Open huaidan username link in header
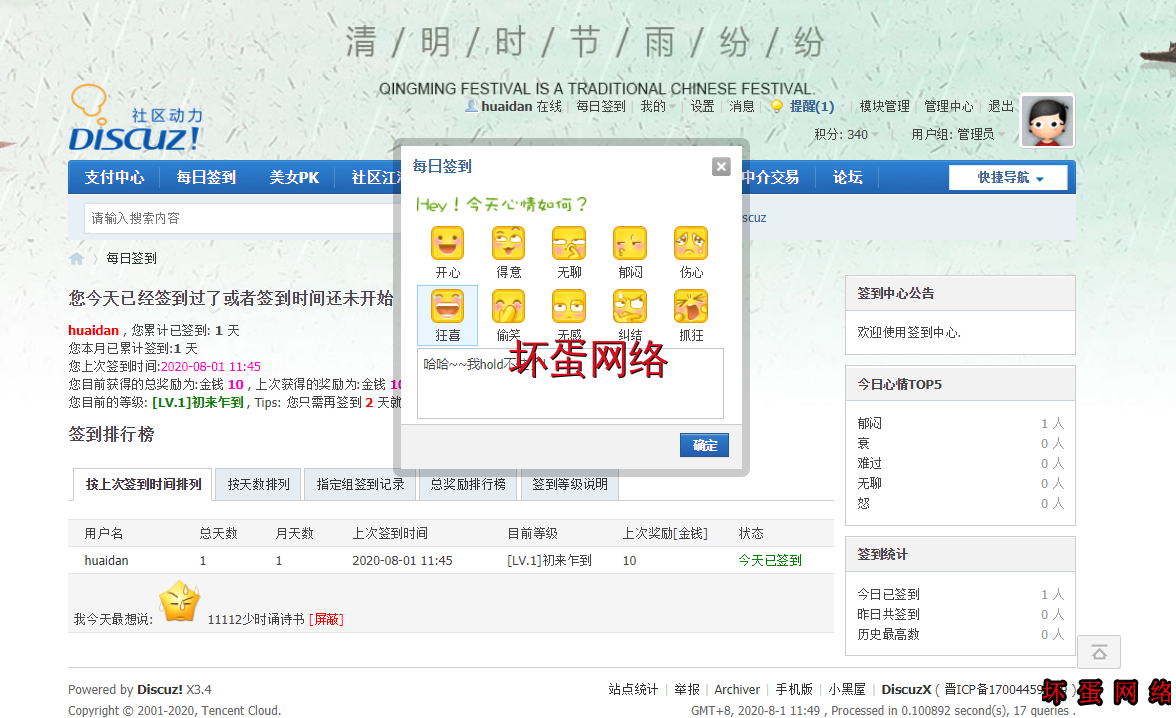Image resolution: width=1176 pixels, height=718 pixels. click(506, 107)
